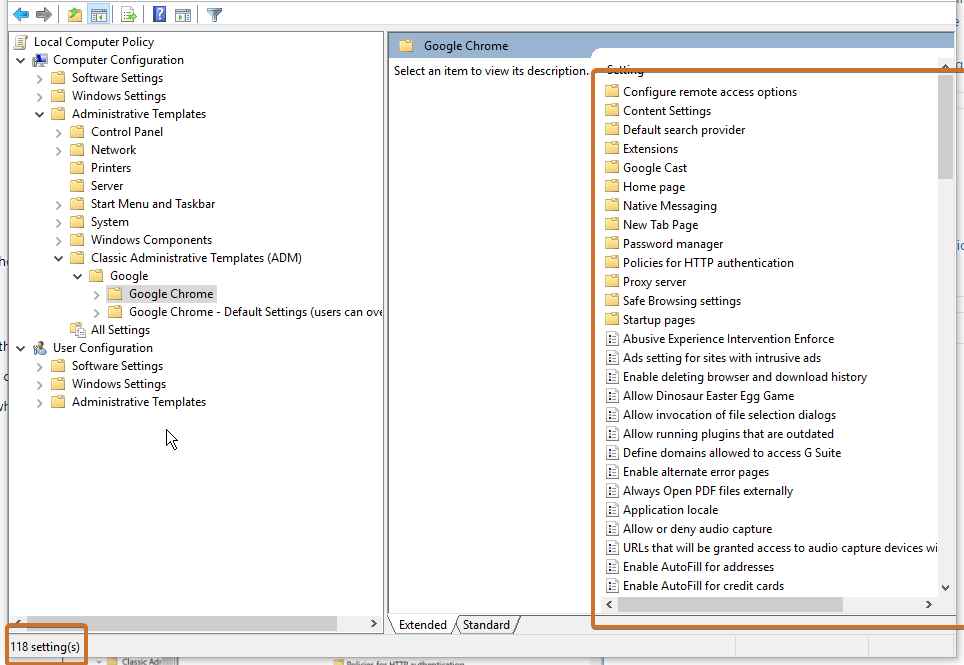964x665 pixels.
Task: Click the Filter funnel toolbar icon
Action: (x=214, y=14)
